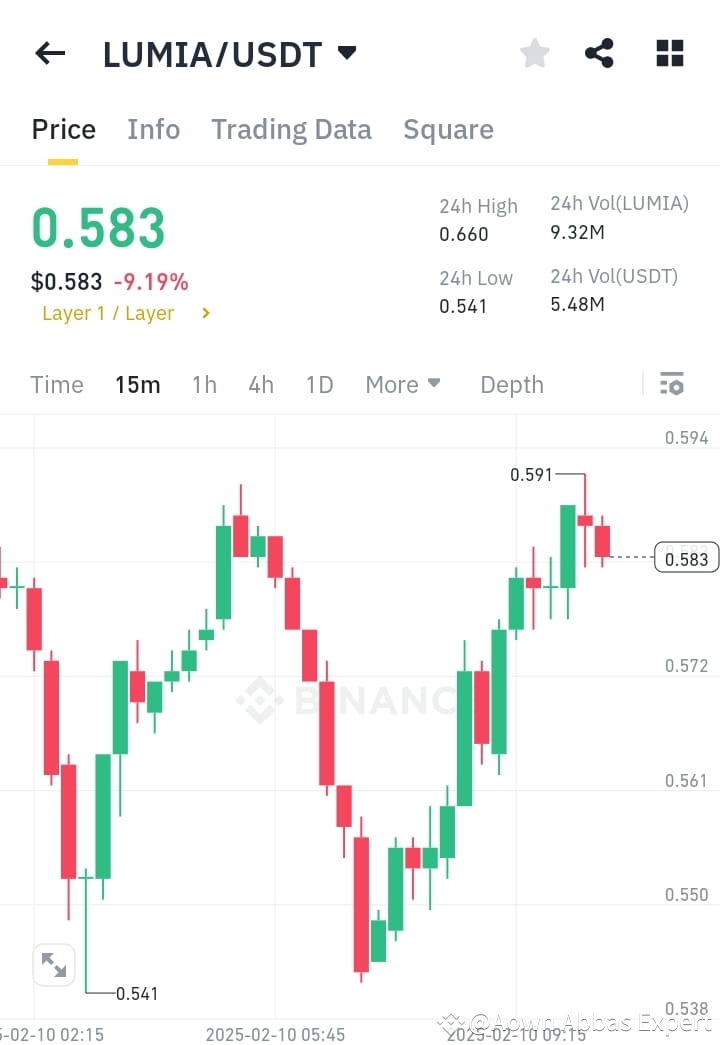Image resolution: width=720 pixels, height=1045 pixels.
Task: Select the Time interval option
Action: point(57,384)
